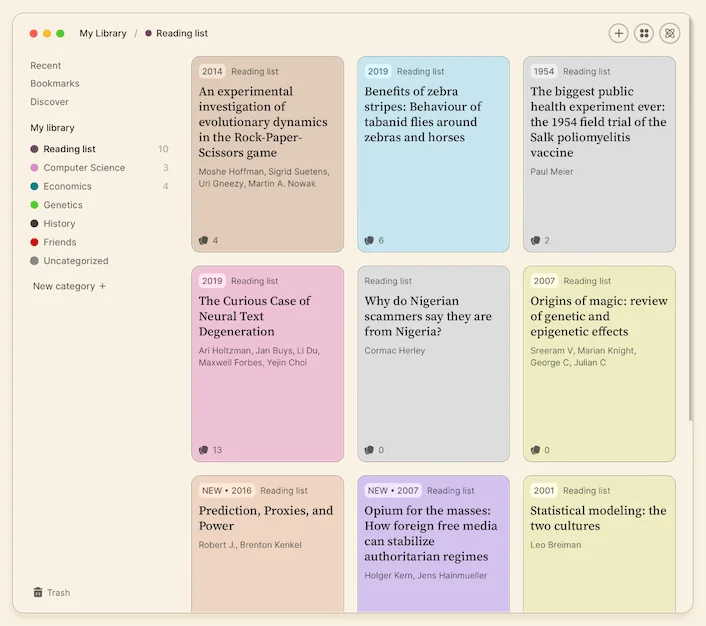
Task: Open the Trash
Action: (x=51, y=592)
